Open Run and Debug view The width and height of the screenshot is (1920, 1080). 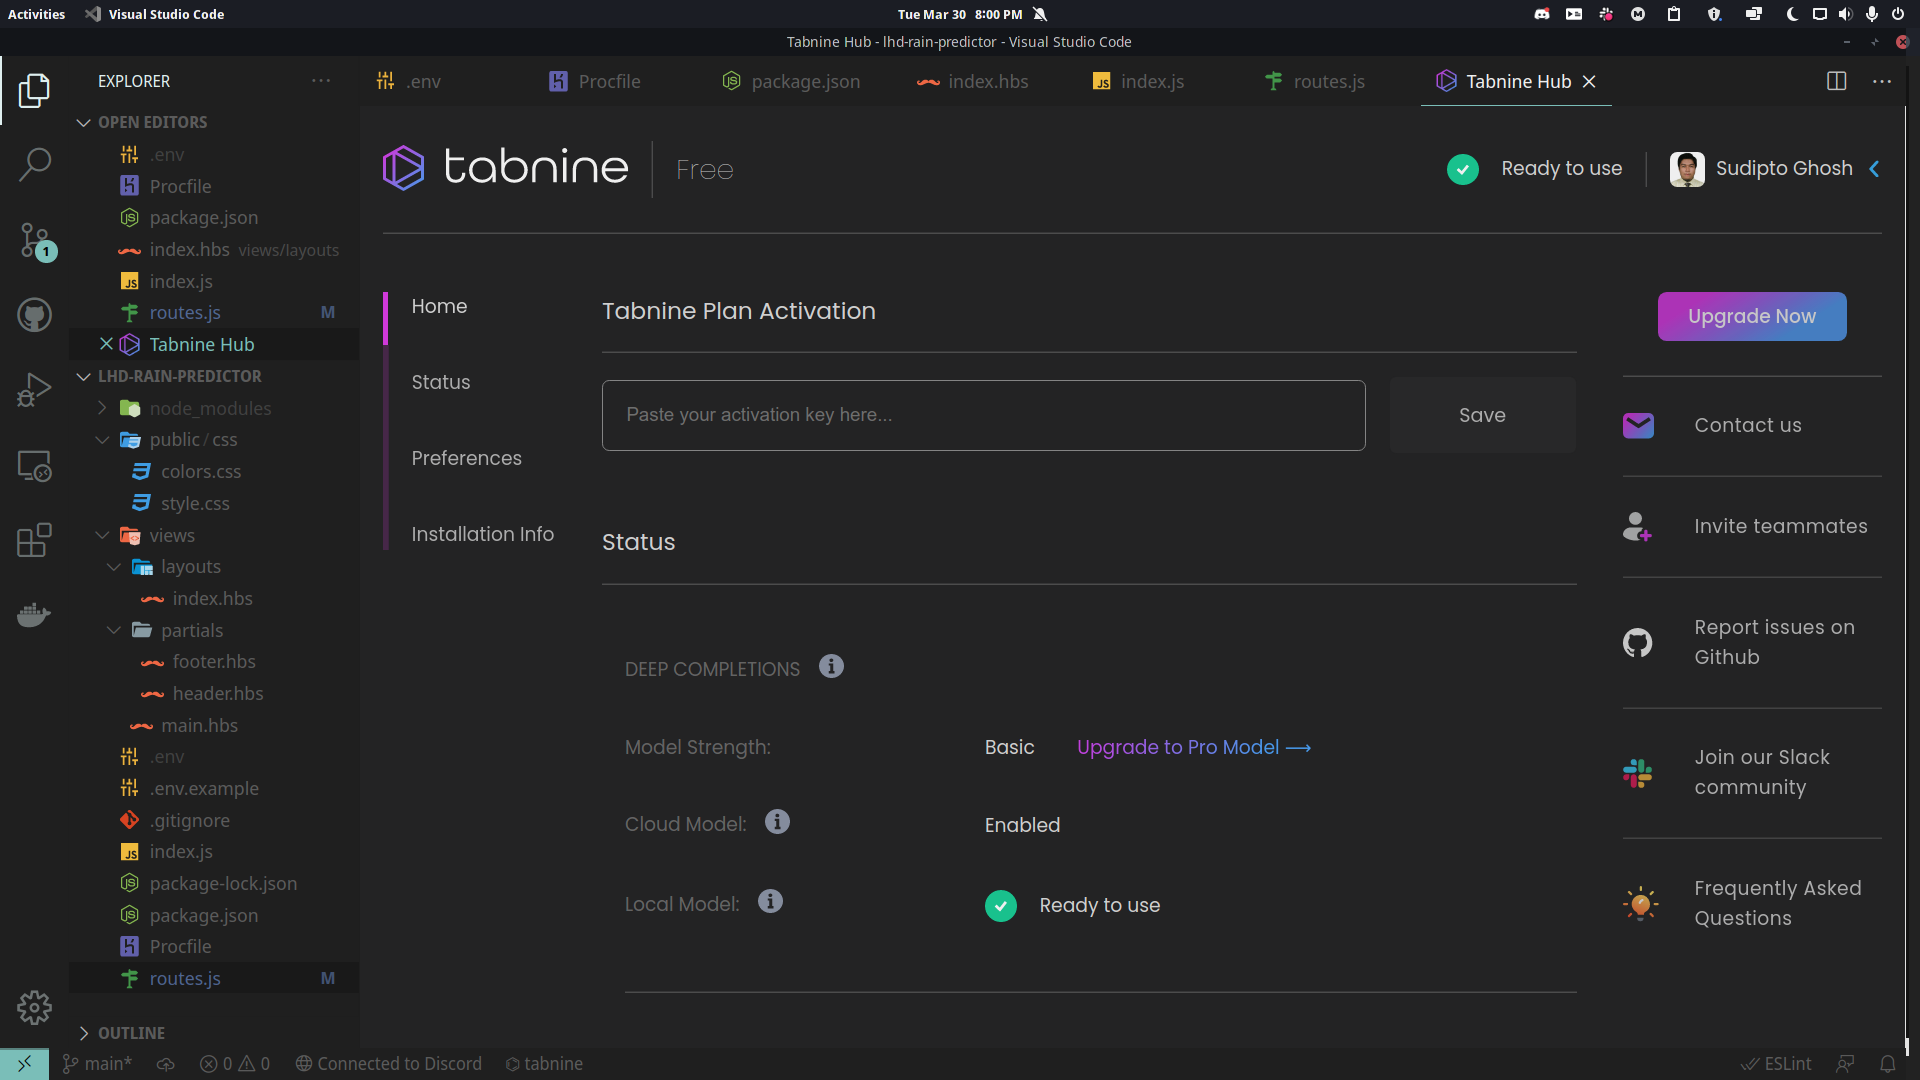click(x=34, y=390)
